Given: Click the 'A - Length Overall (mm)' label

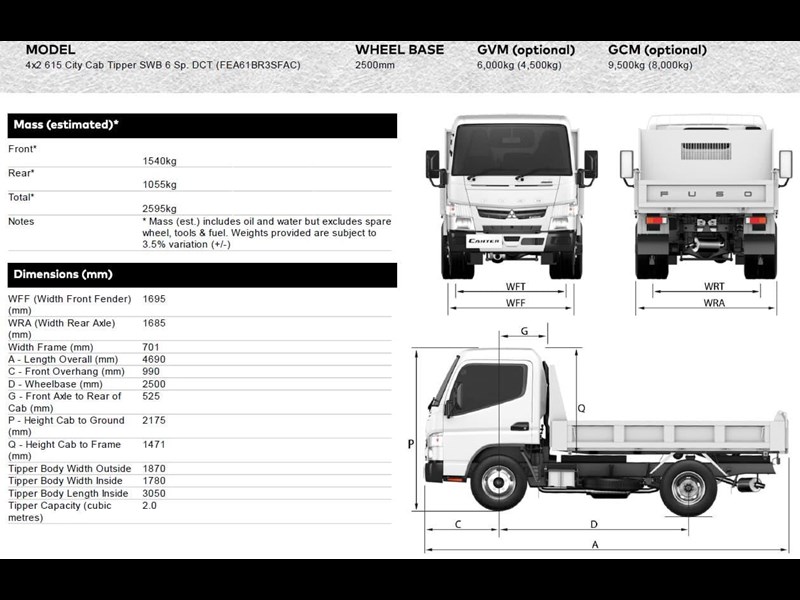Looking at the screenshot, I should point(63,359).
